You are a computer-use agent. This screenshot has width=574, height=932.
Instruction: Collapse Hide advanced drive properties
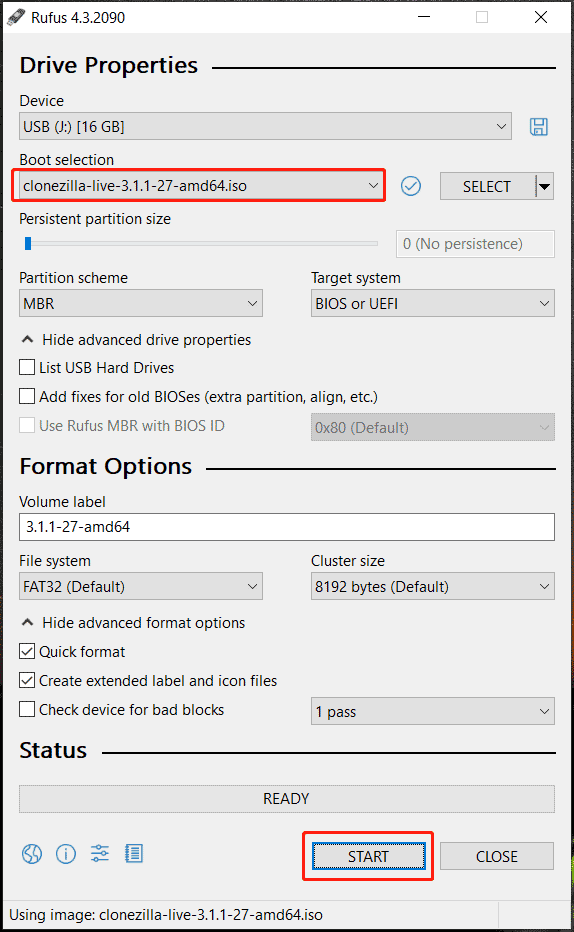tap(136, 339)
